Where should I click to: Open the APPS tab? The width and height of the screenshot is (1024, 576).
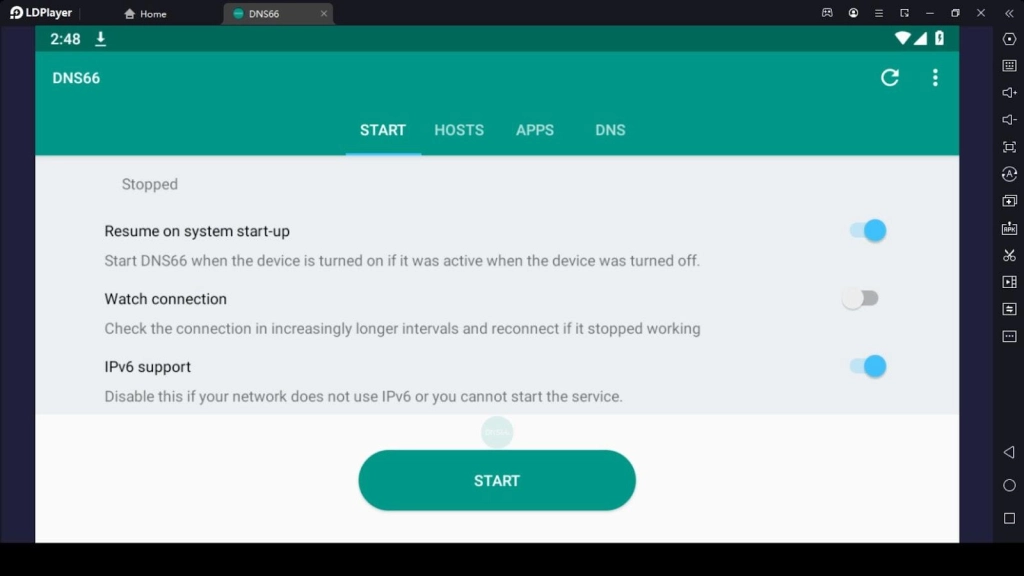[535, 130]
